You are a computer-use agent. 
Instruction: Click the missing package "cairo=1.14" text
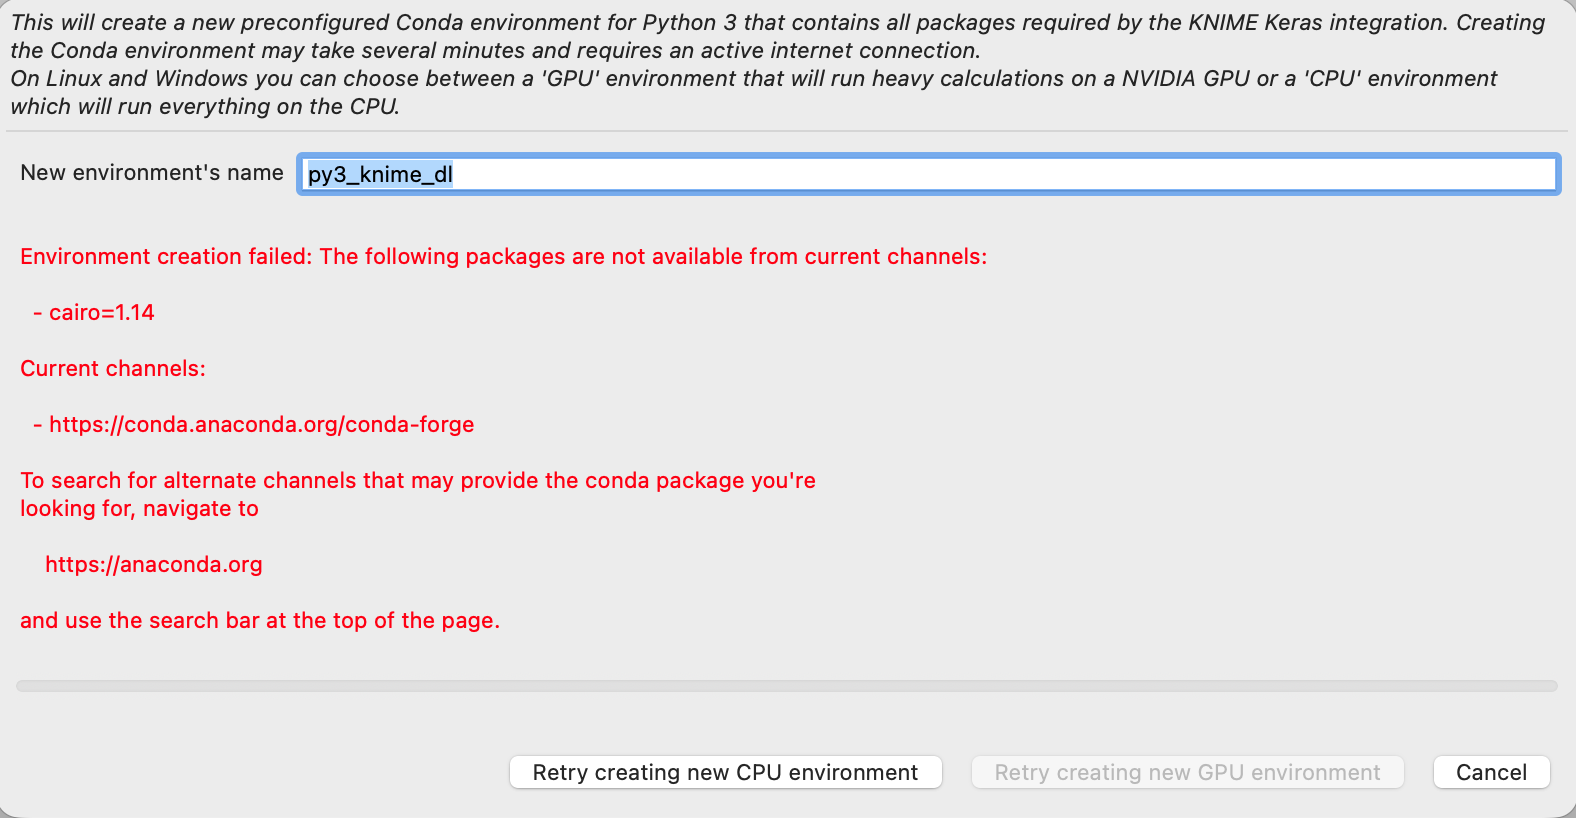click(101, 313)
